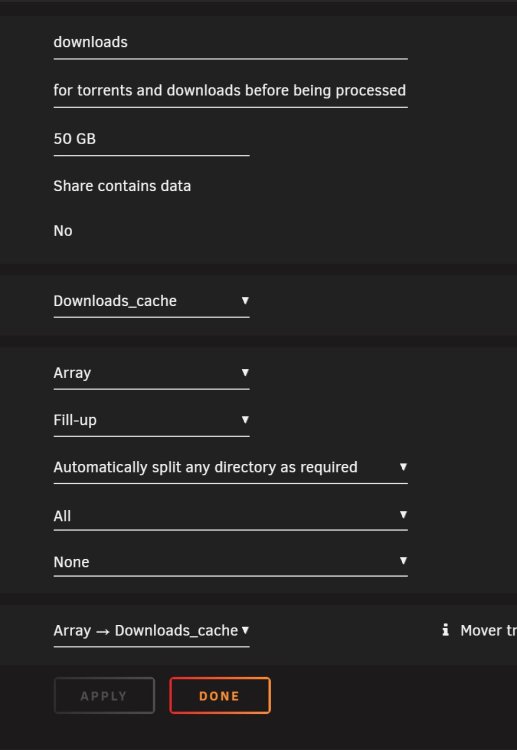Open the Fill-up allocation method dropdown
The height and width of the screenshot is (750, 517).
[x=152, y=420]
